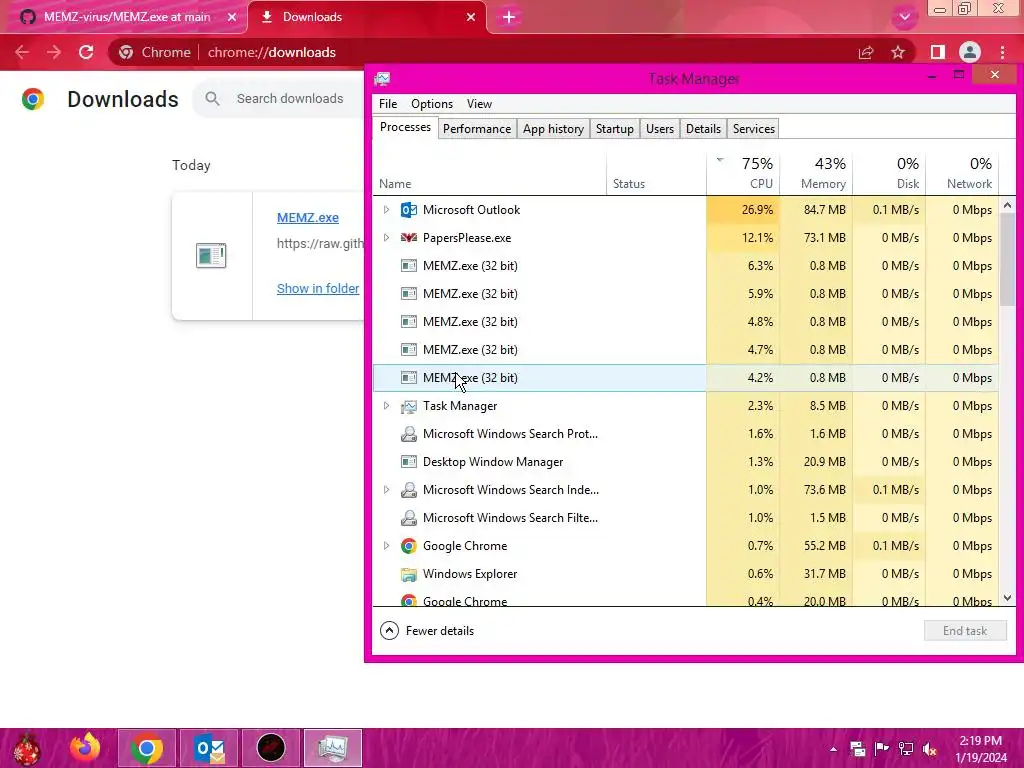Click the Chrome logo on Downloads page
The height and width of the screenshot is (768, 1024).
coord(33,99)
